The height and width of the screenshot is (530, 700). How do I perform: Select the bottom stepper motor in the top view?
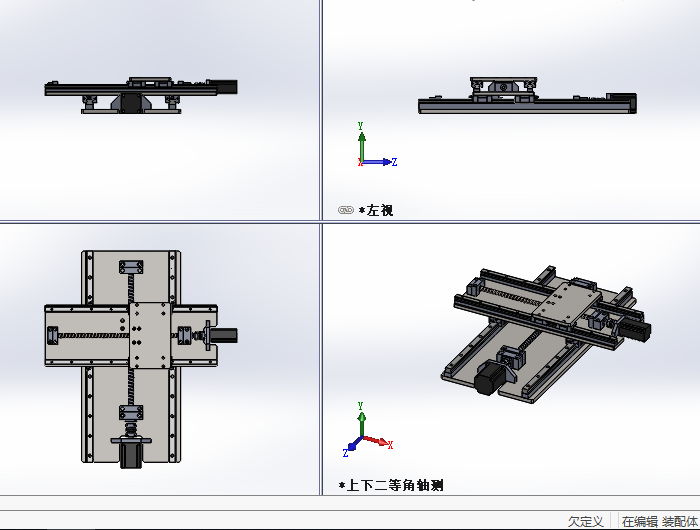tap(131, 455)
